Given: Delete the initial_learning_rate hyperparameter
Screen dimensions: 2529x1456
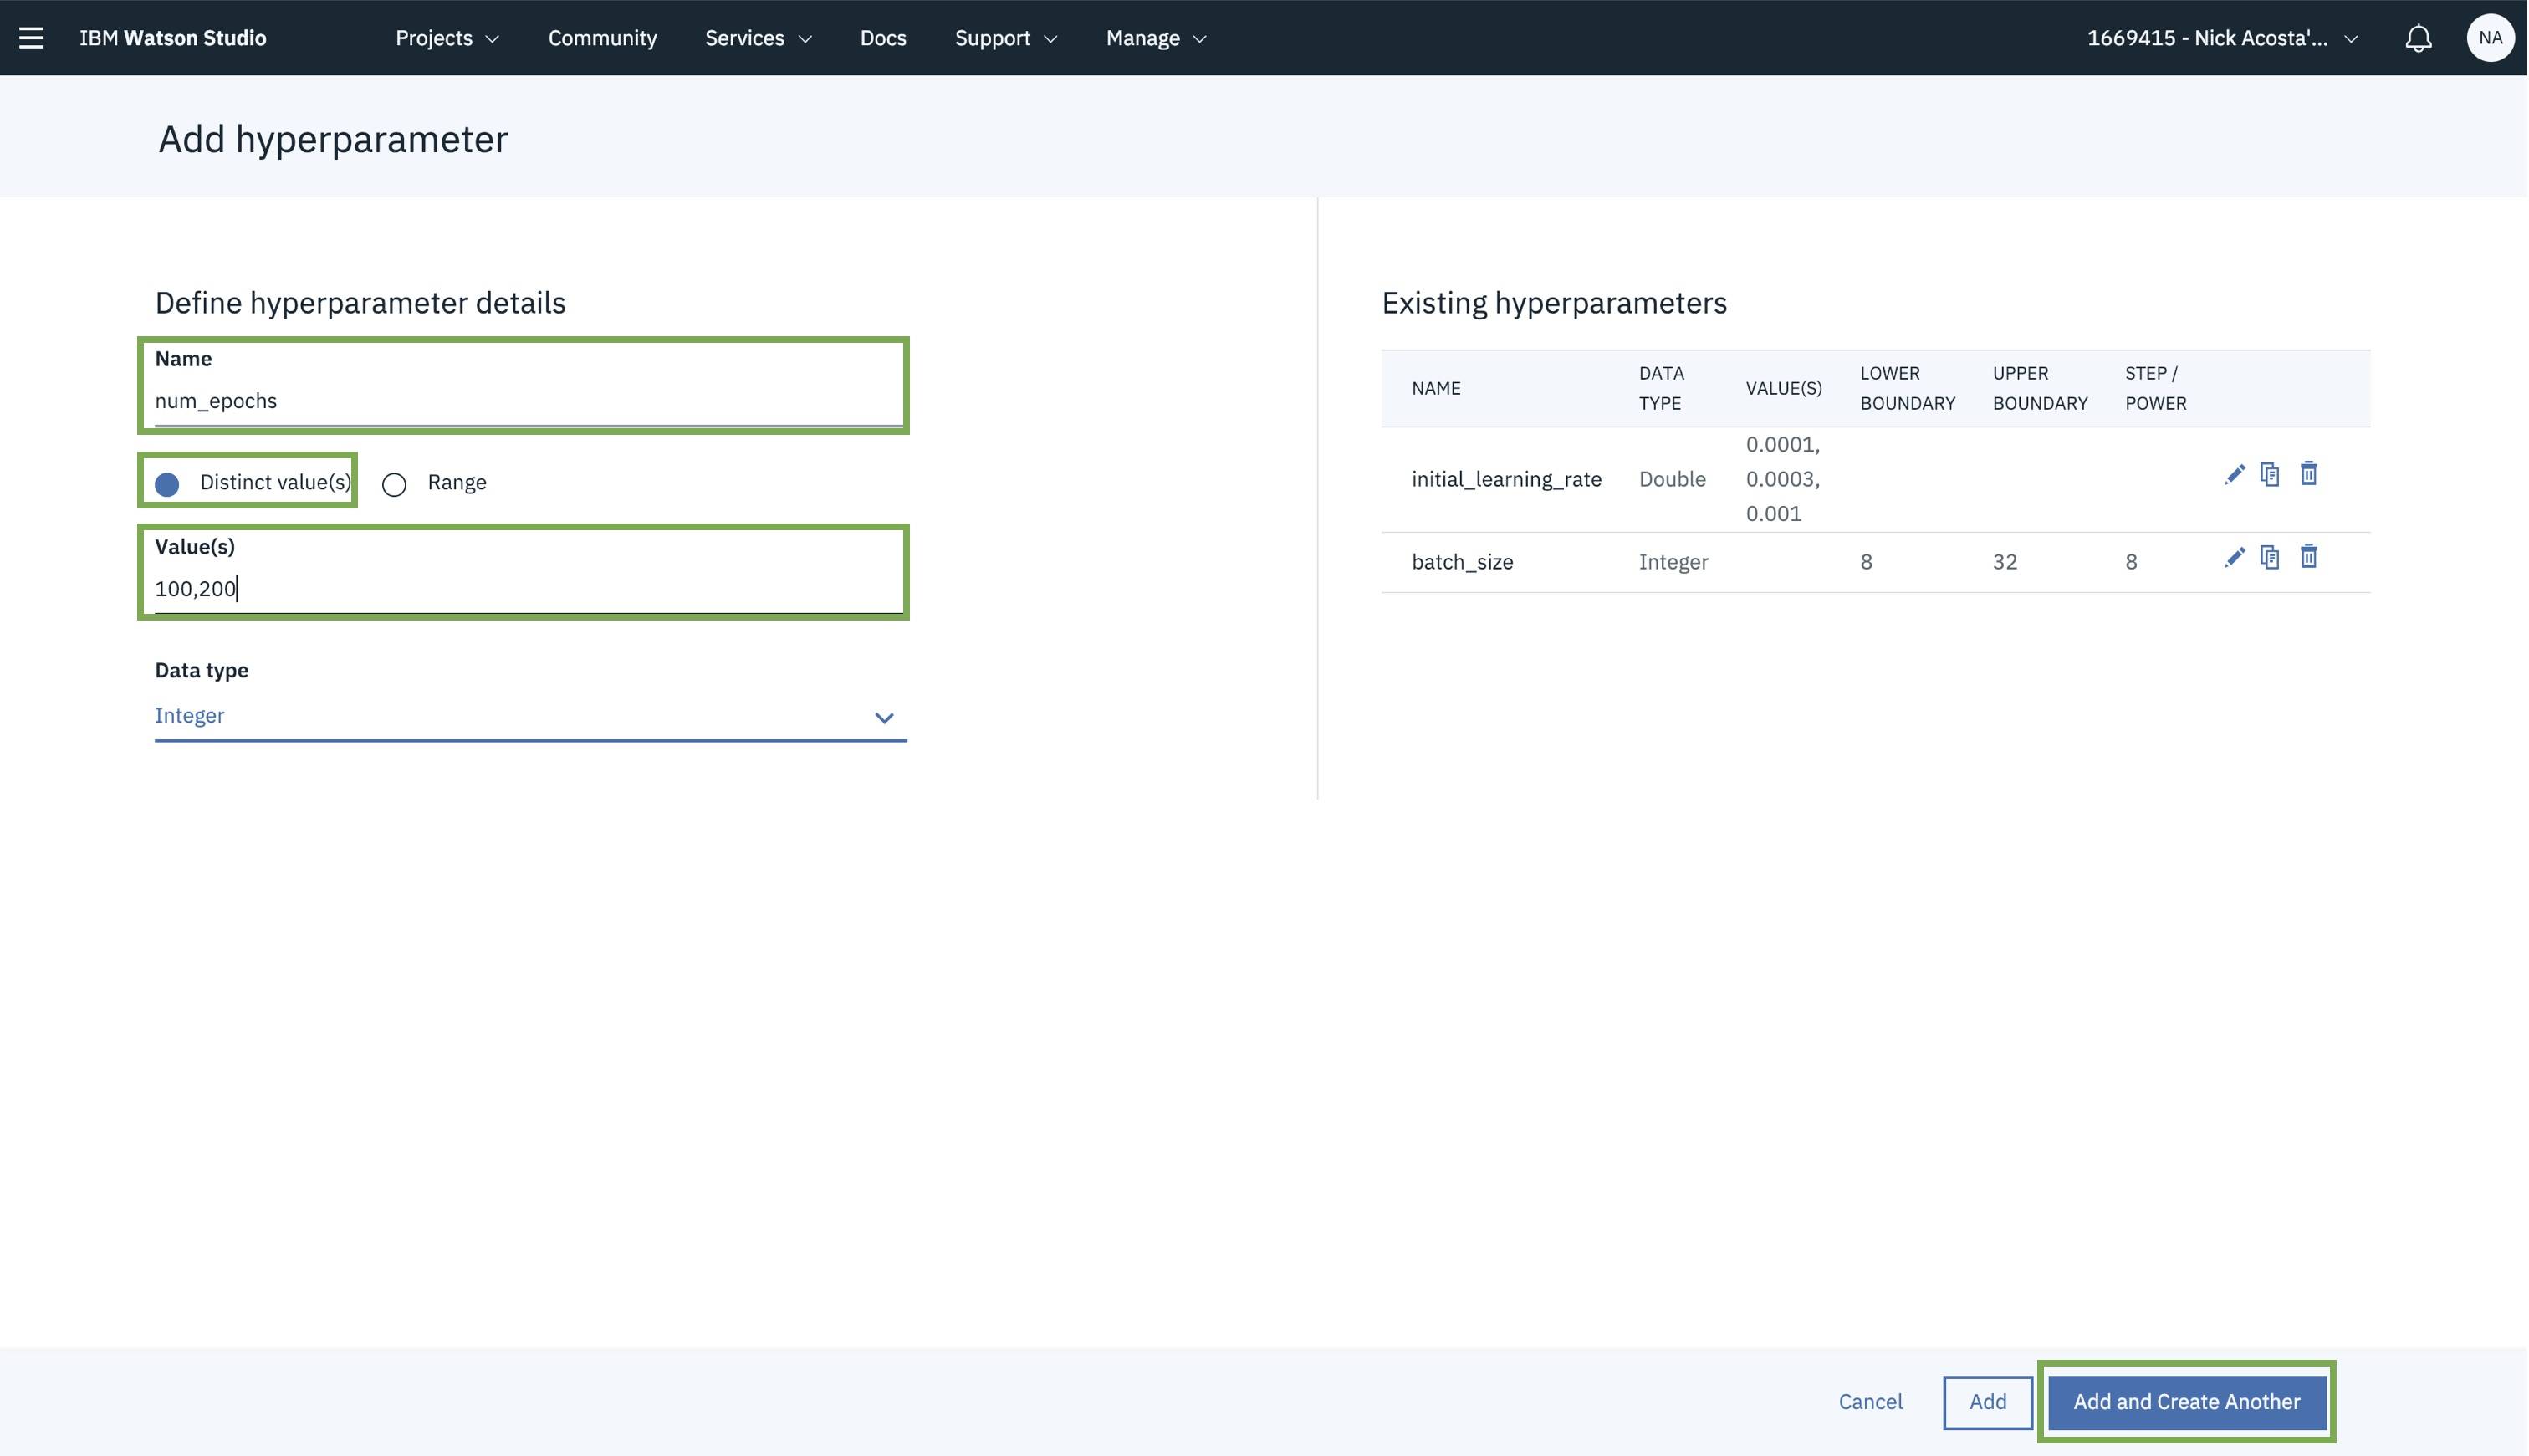Looking at the screenshot, I should pyautogui.click(x=2308, y=473).
